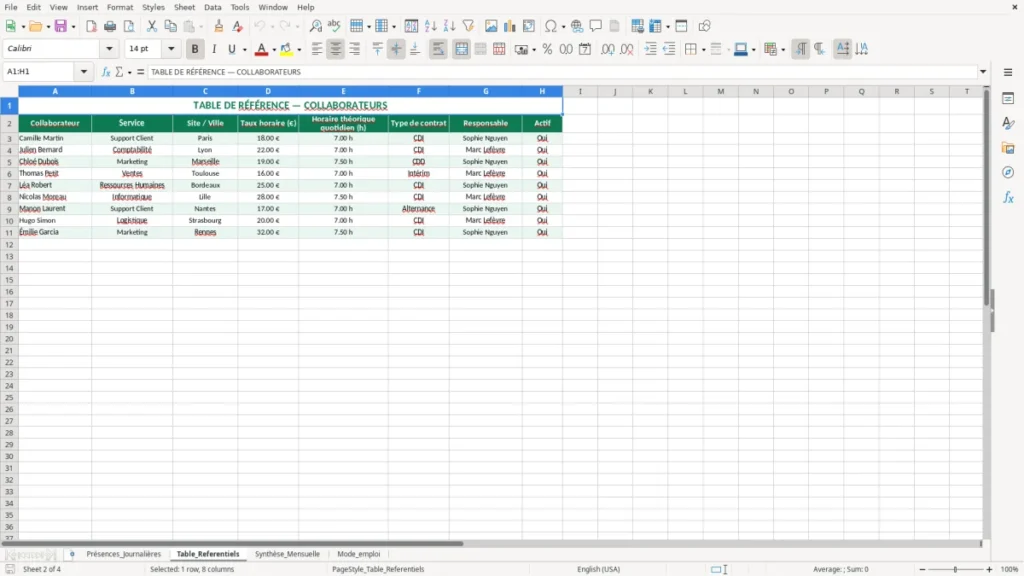
Task: Toggle Underline formatting
Action: coord(231,49)
